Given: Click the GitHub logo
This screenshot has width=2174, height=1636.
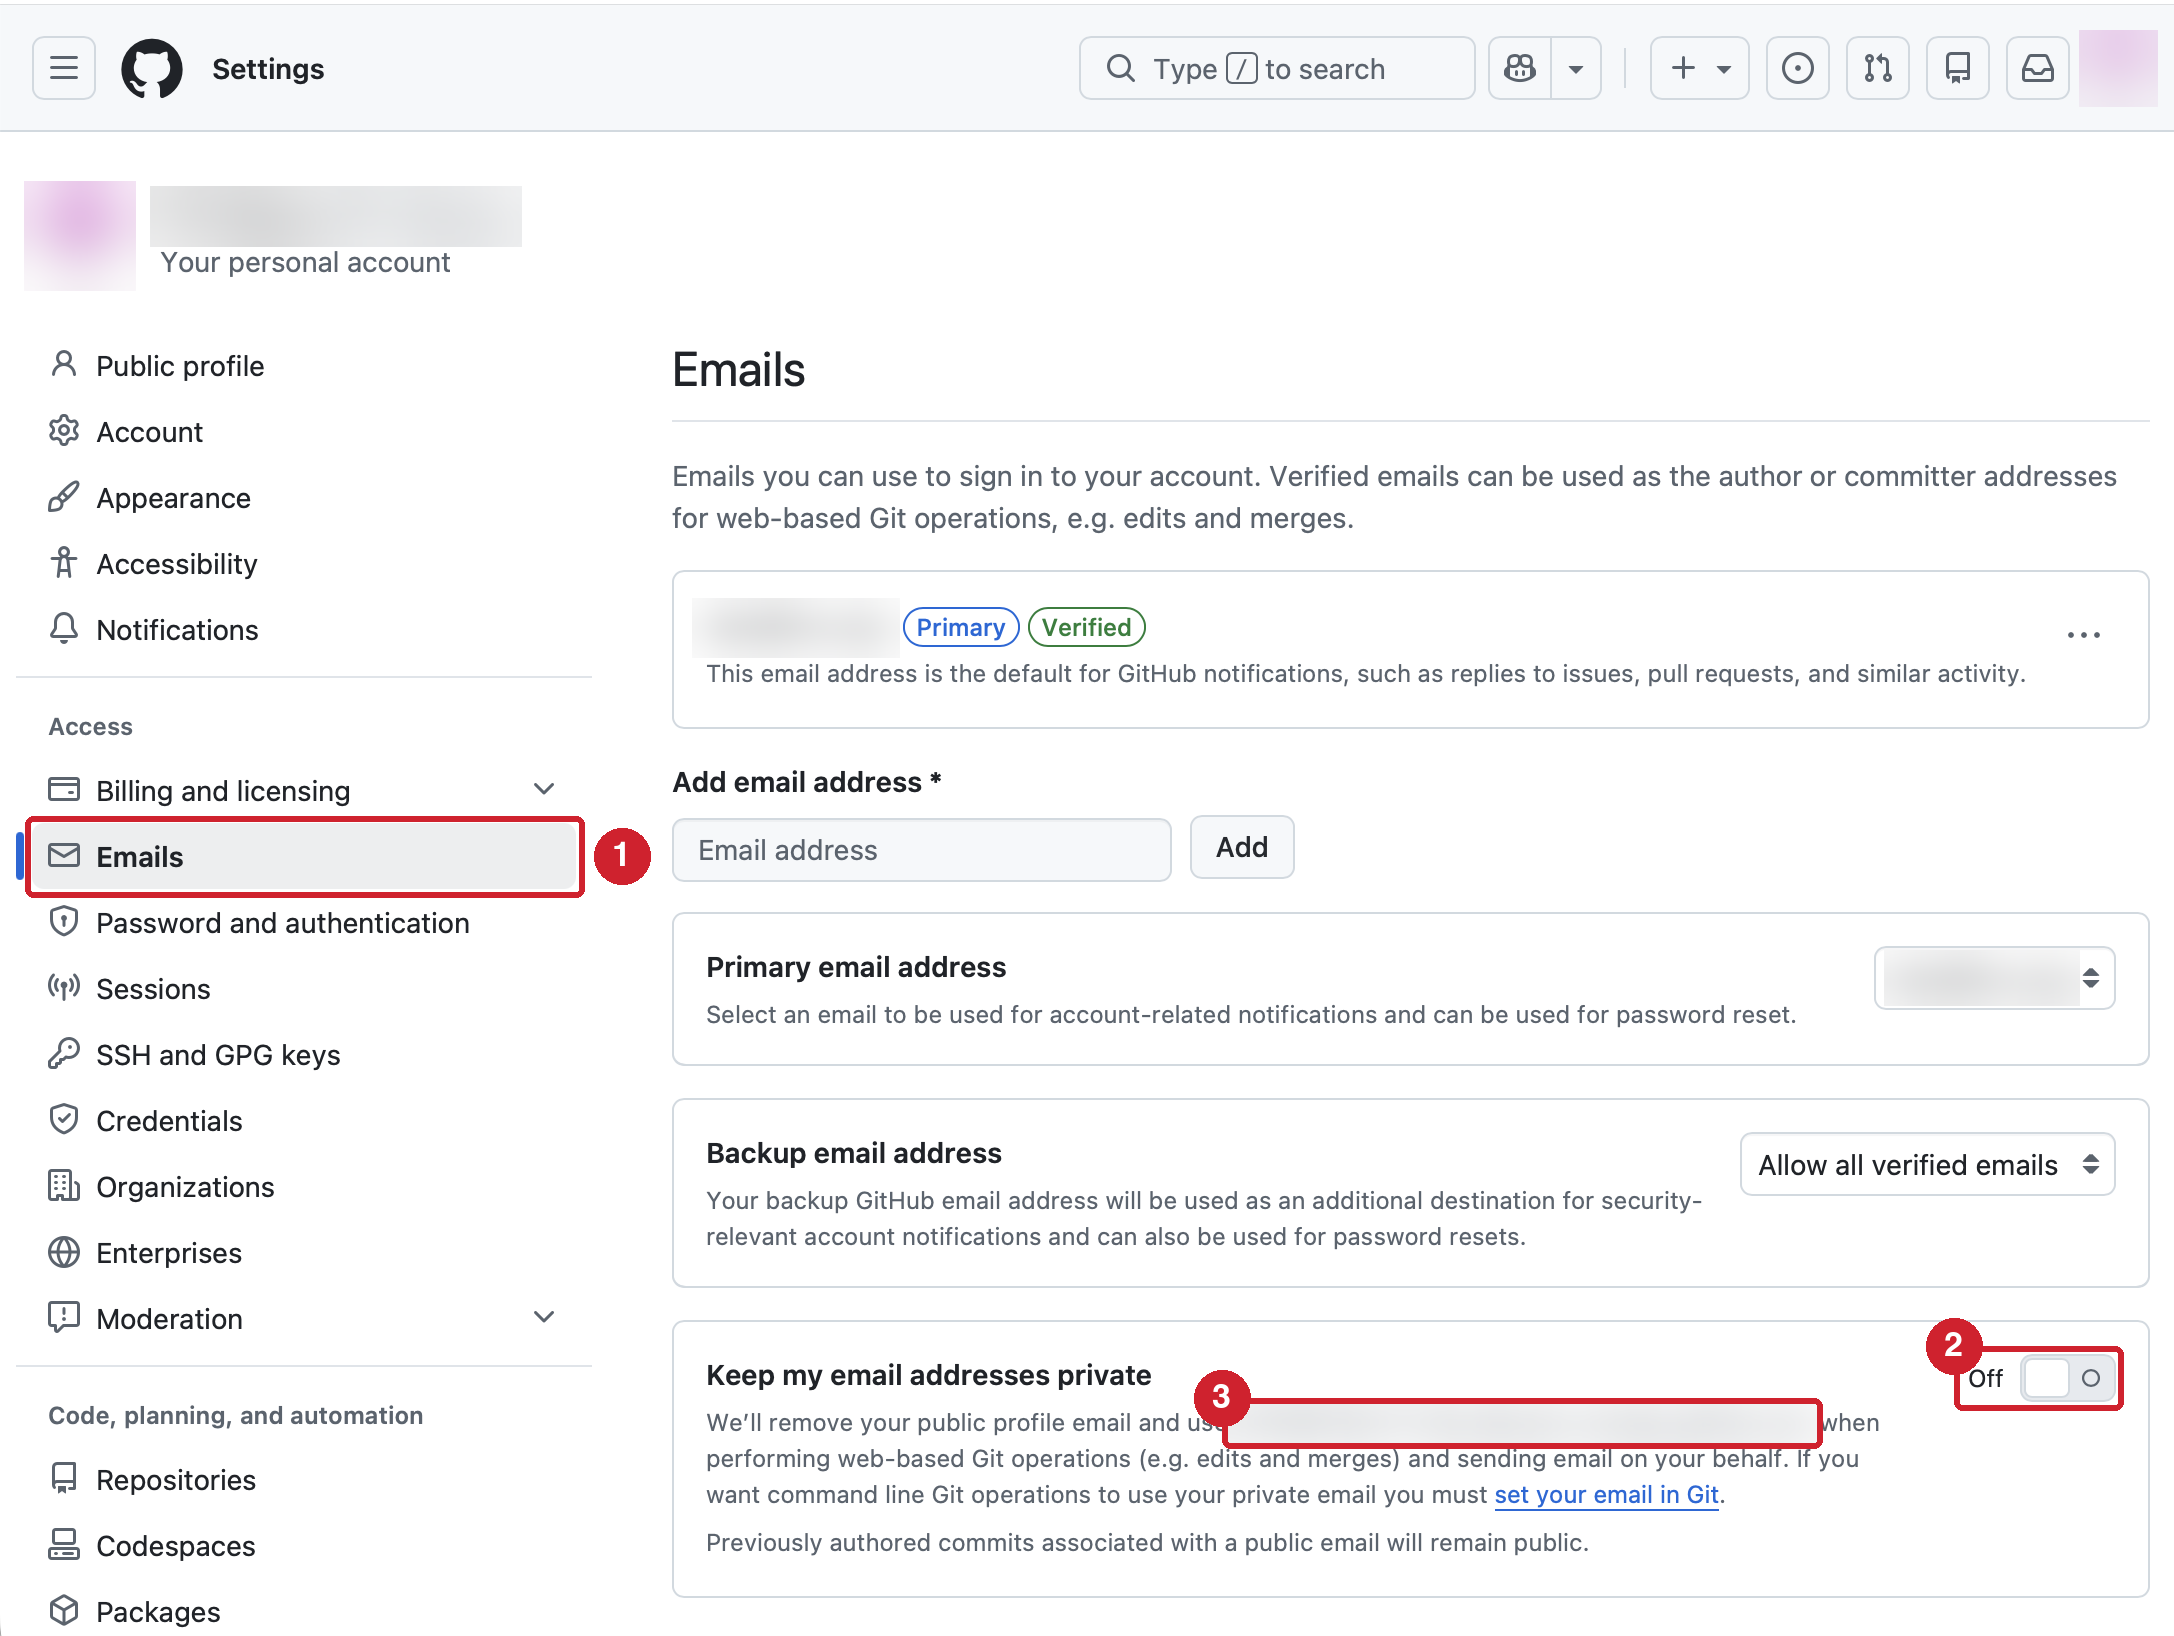Looking at the screenshot, I should click(x=152, y=68).
